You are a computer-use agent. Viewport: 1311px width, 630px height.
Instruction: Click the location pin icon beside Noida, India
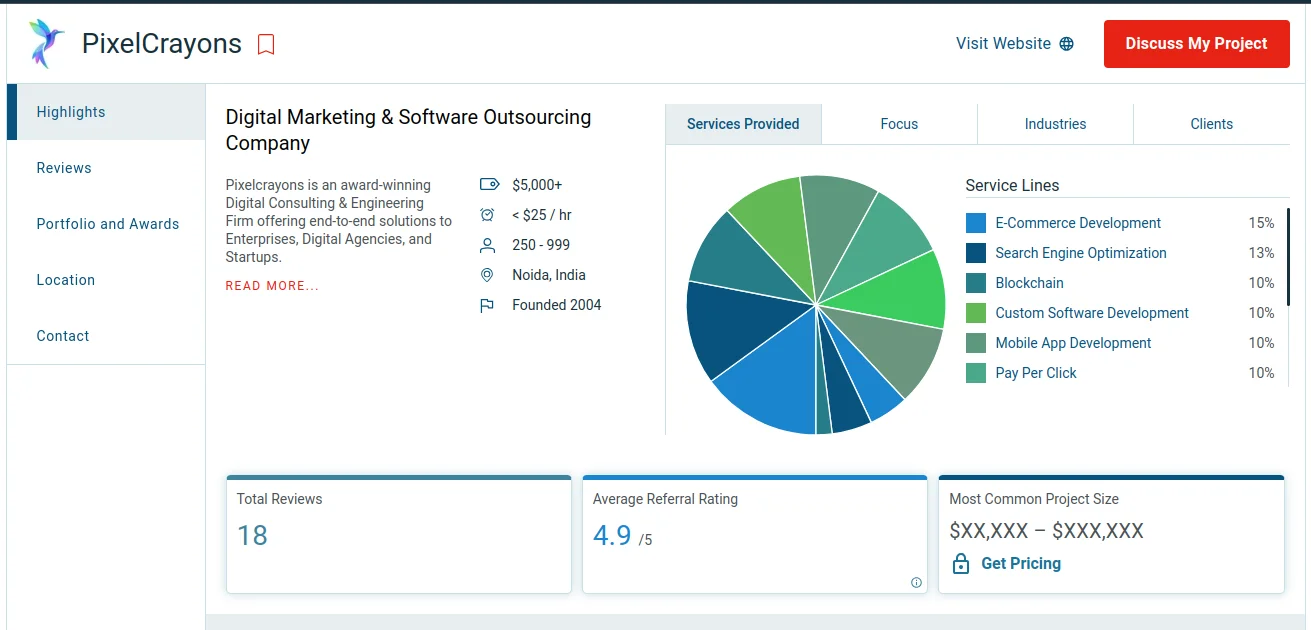click(x=488, y=275)
